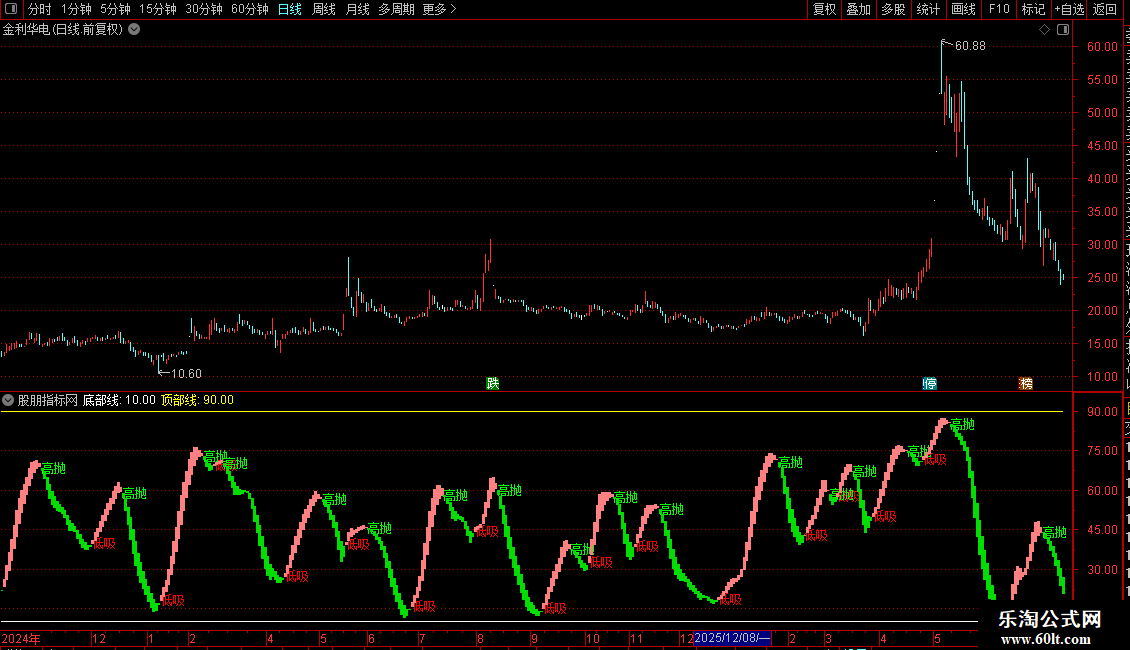Screen dimensions: 1130x650
Task: Click the 标记 mark button
Action: (x=1033, y=9)
